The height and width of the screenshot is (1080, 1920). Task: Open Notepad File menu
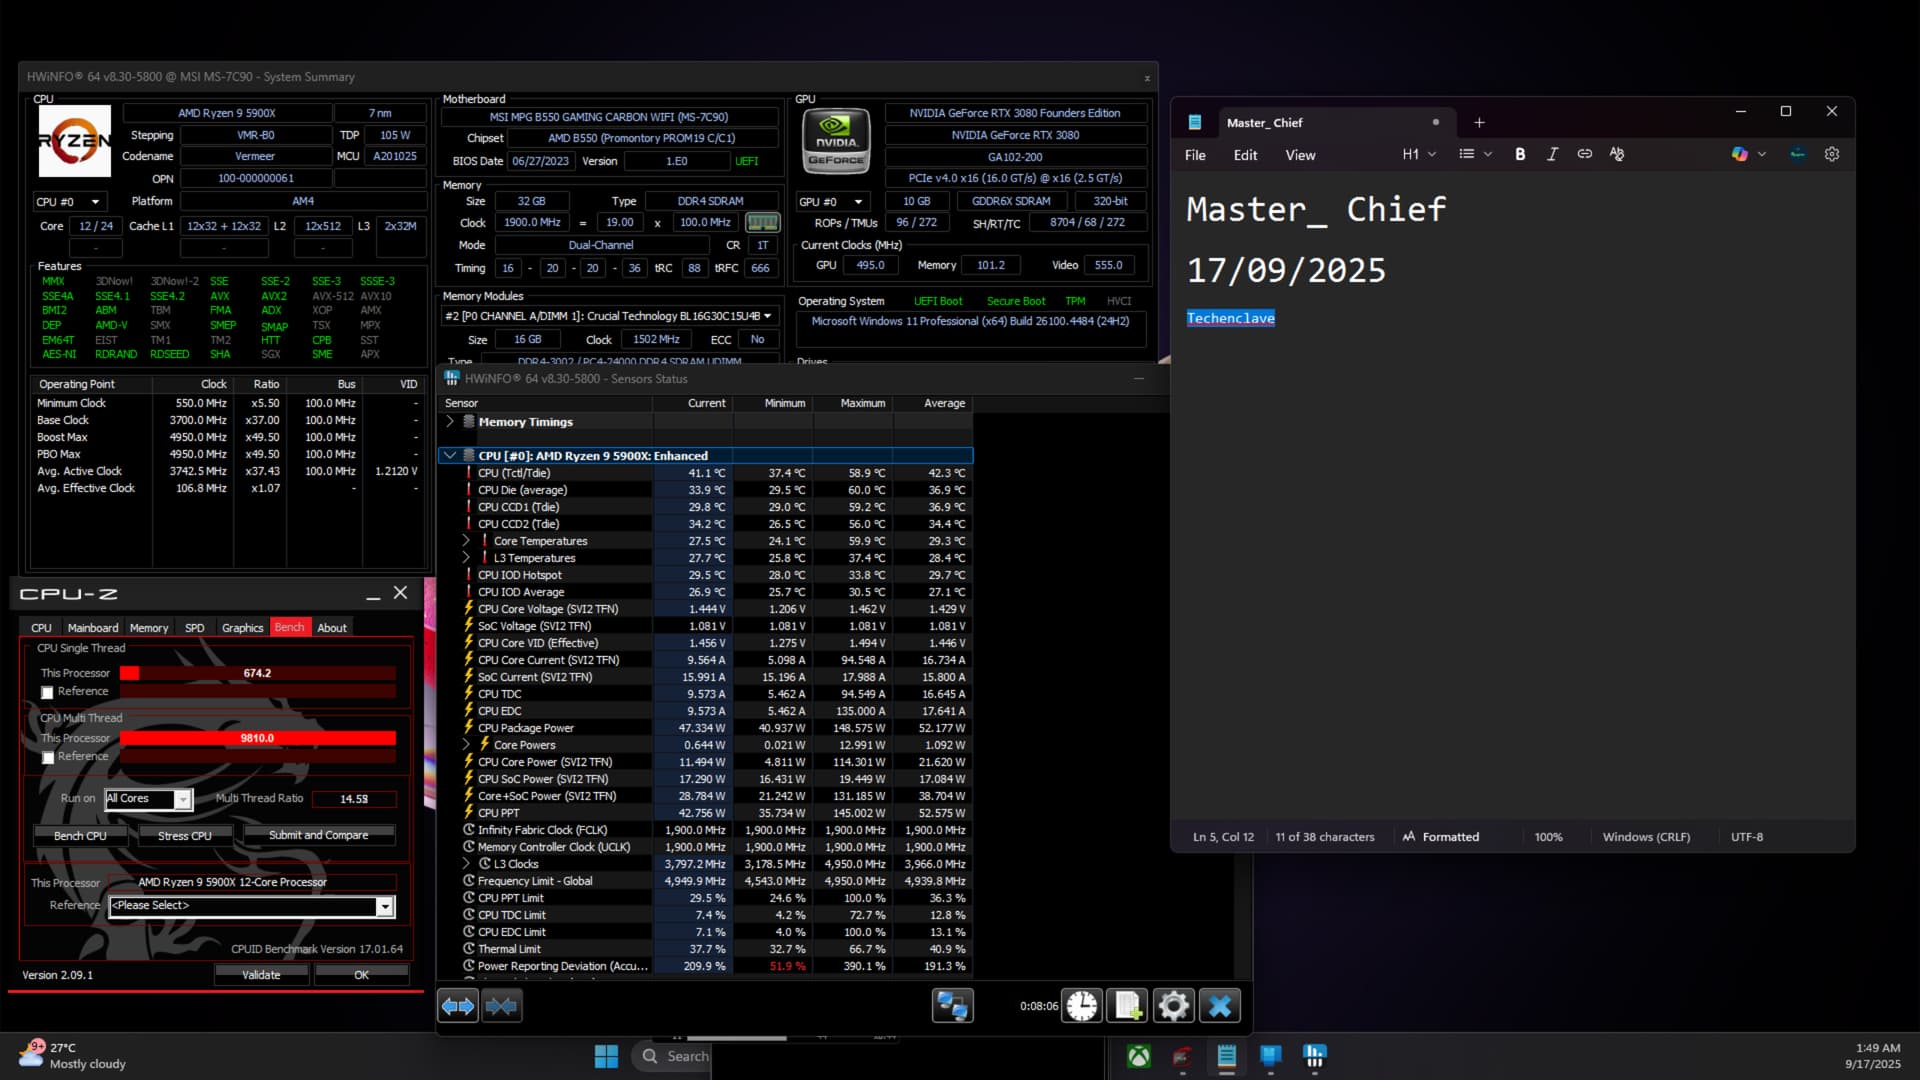[1195, 155]
